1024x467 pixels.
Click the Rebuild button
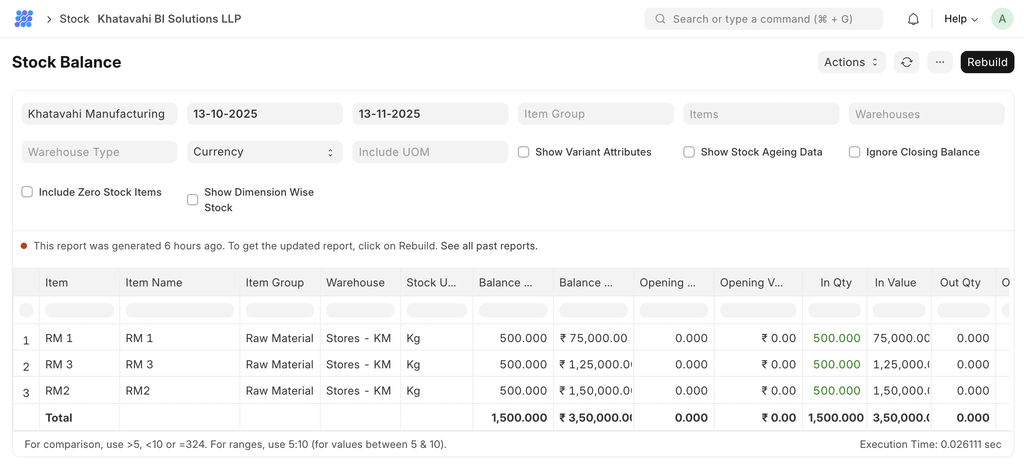(x=987, y=62)
